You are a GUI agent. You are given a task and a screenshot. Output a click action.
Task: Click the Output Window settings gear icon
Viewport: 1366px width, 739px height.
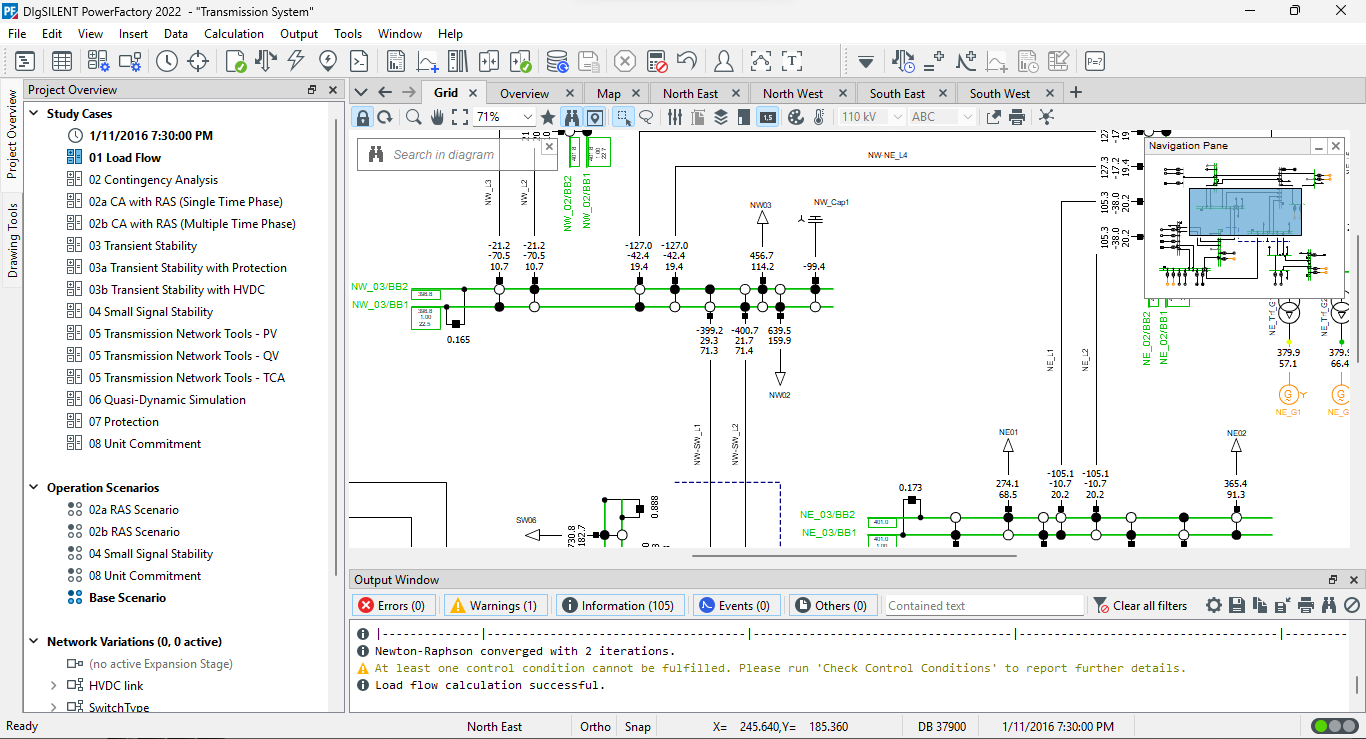click(x=1214, y=605)
